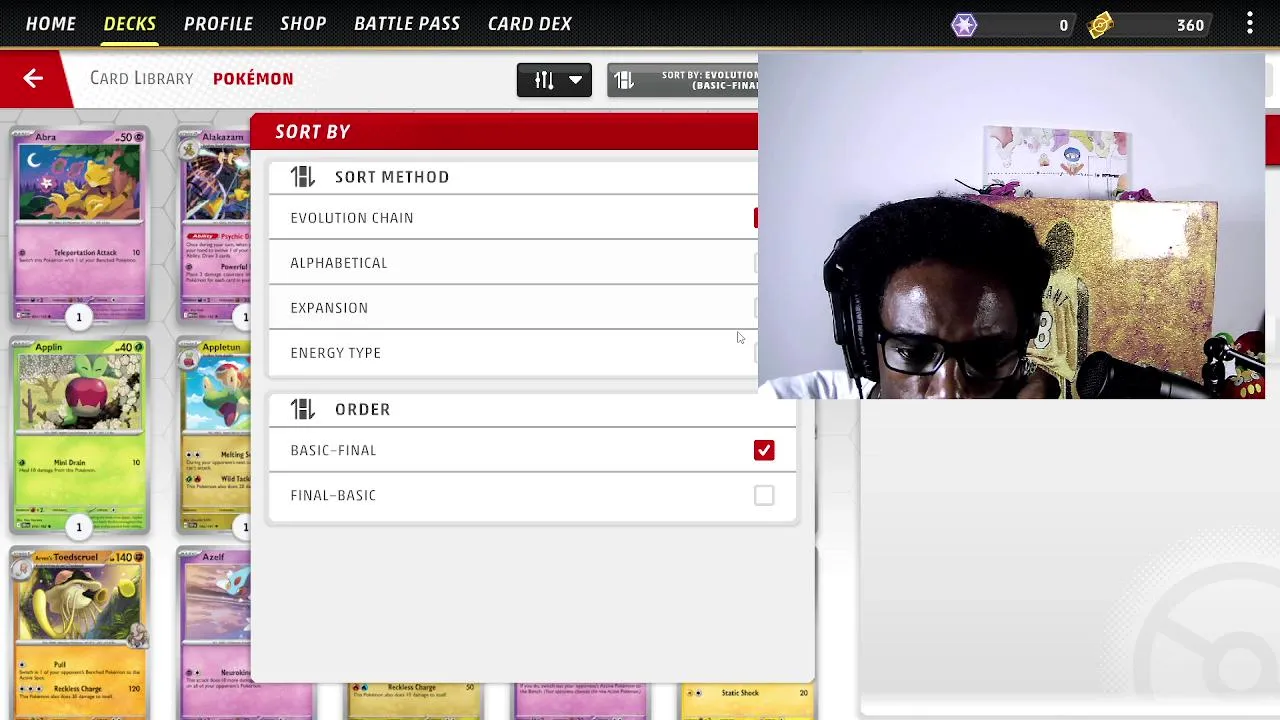Open the Decks tab
Viewport: 1280px width, 720px height.
click(130, 23)
